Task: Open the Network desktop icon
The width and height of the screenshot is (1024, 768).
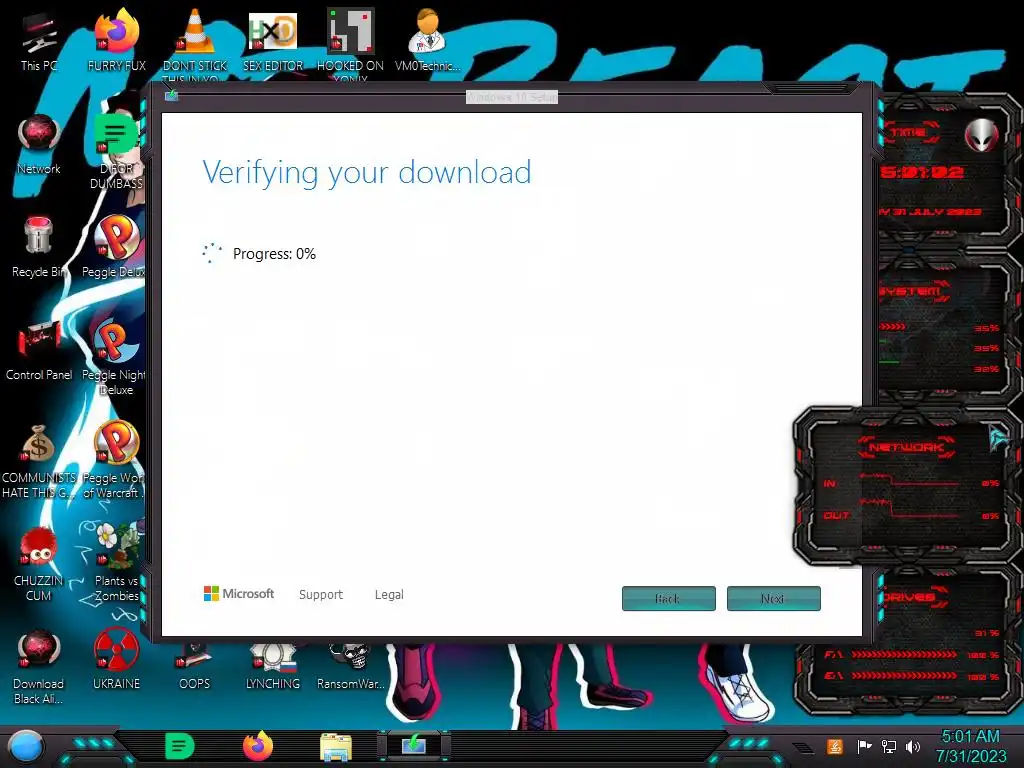Action: point(39,144)
